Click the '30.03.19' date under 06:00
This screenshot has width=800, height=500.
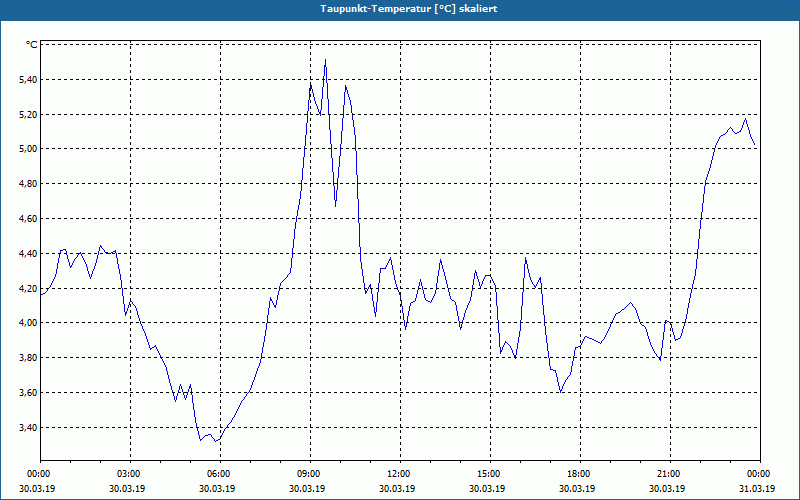point(217,488)
